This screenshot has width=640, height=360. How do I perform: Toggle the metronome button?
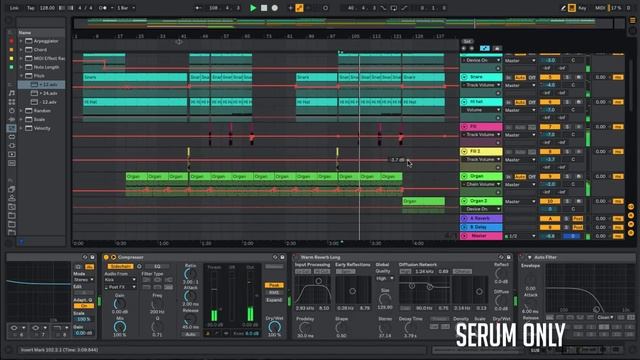(103, 8)
